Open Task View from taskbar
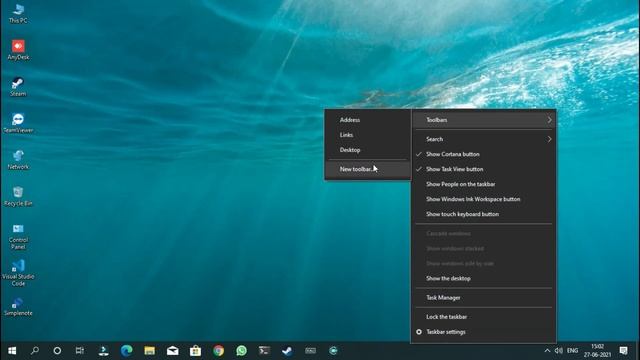Viewport: 640px width, 360px height. [x=80, y=351]
